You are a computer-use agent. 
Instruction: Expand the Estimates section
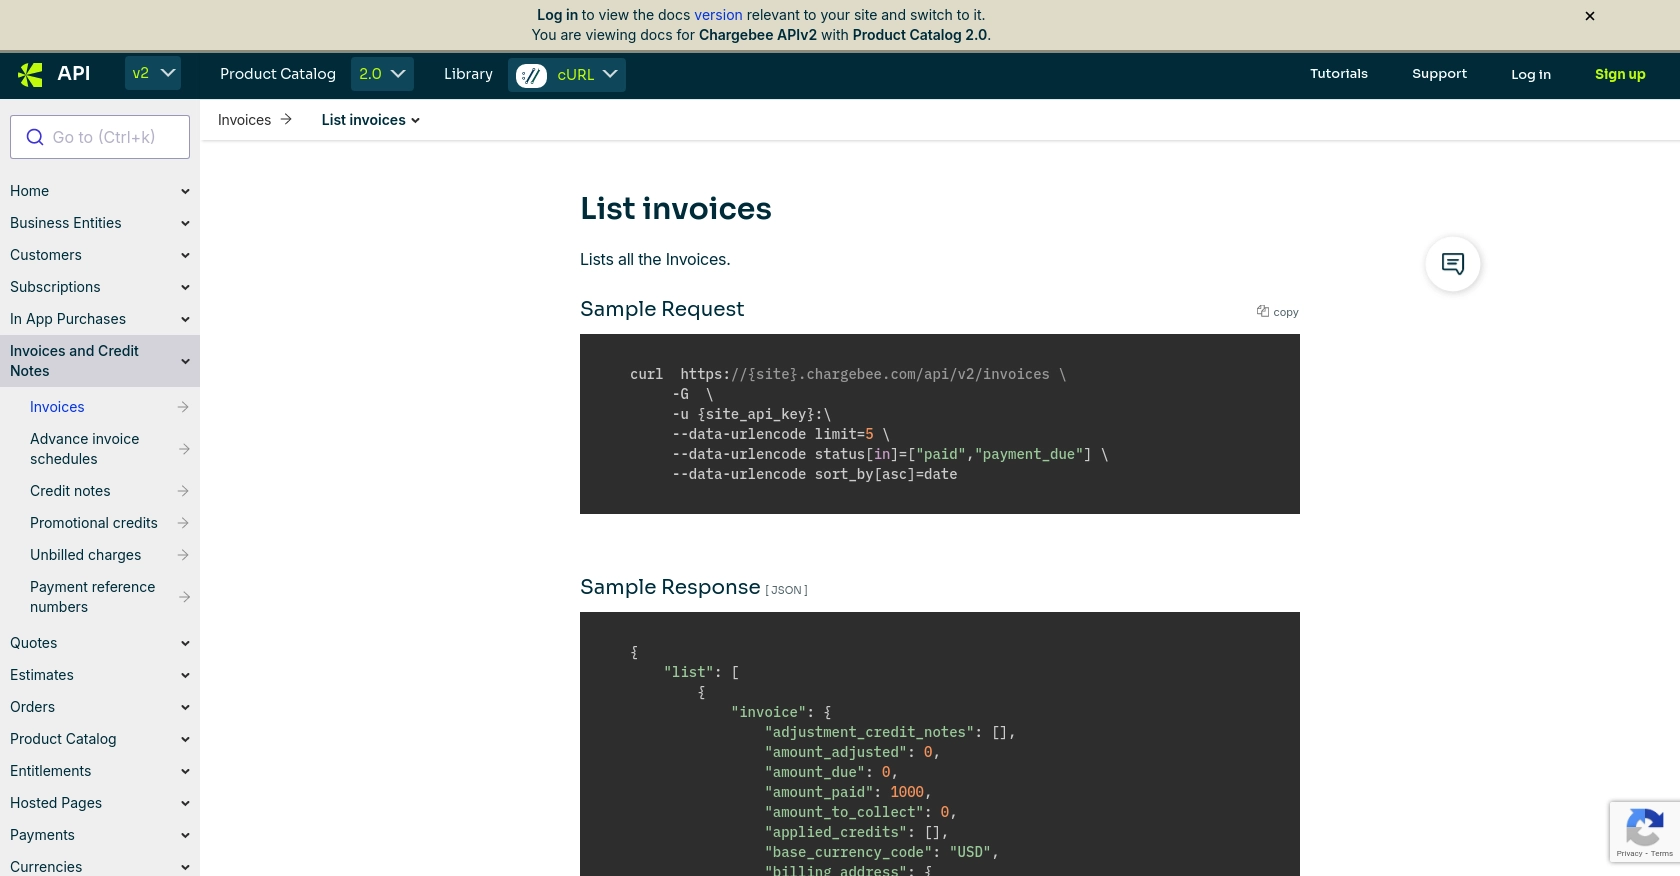coord(185,675)
